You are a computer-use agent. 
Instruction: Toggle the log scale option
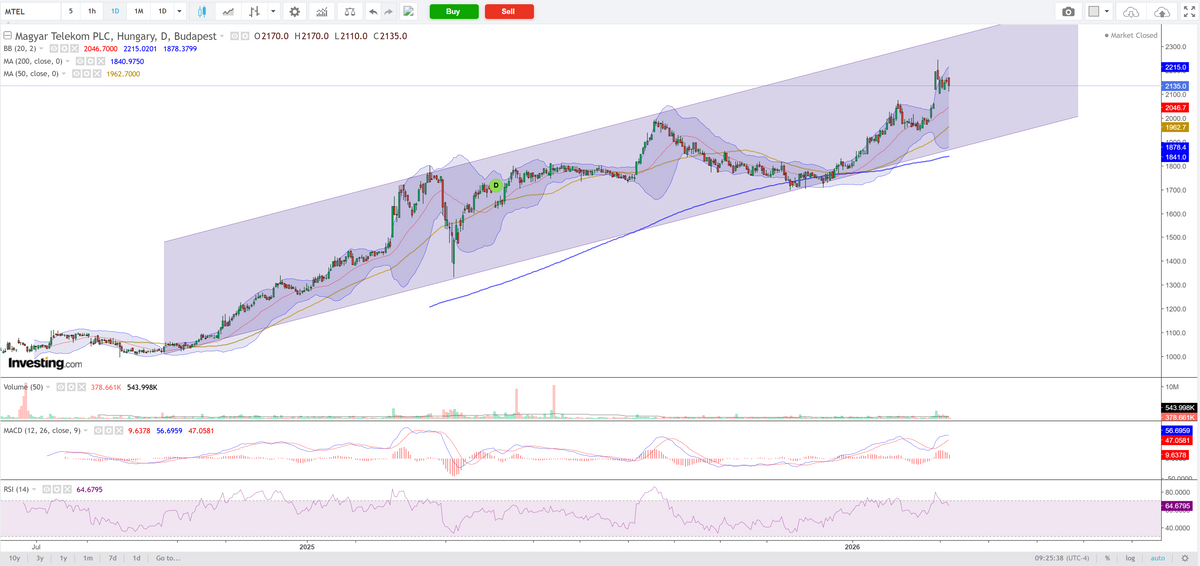1130,558
